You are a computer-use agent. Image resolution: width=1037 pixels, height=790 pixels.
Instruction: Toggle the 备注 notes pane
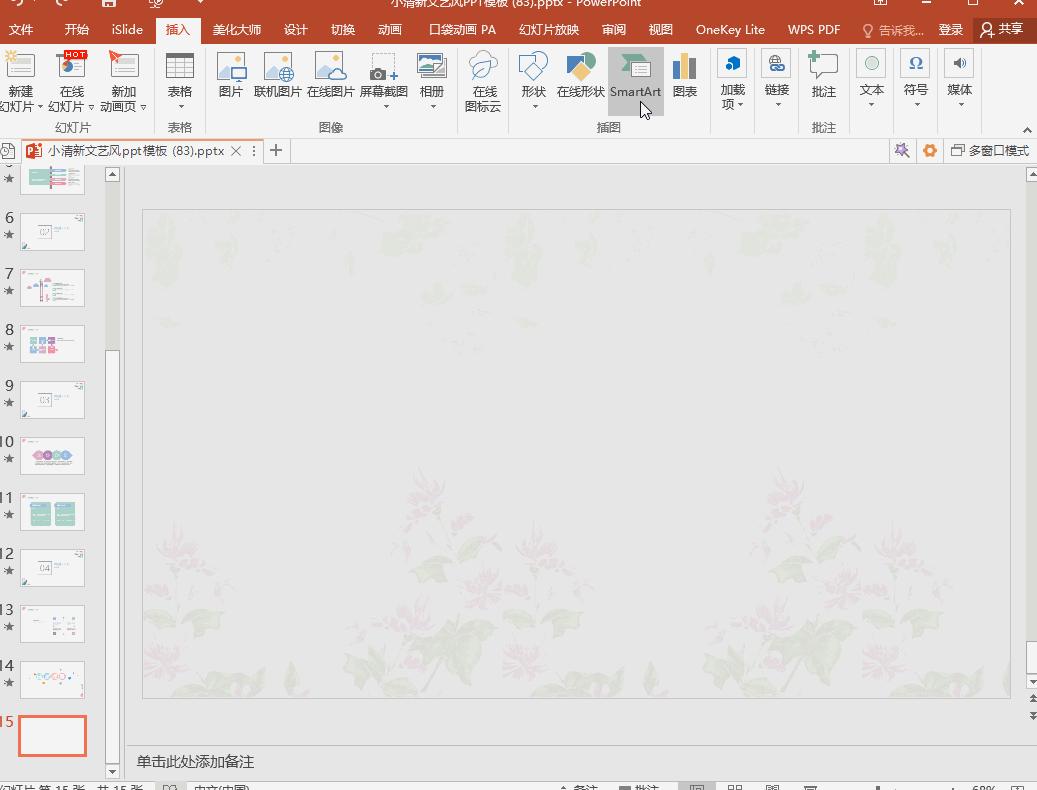(580, 785)
